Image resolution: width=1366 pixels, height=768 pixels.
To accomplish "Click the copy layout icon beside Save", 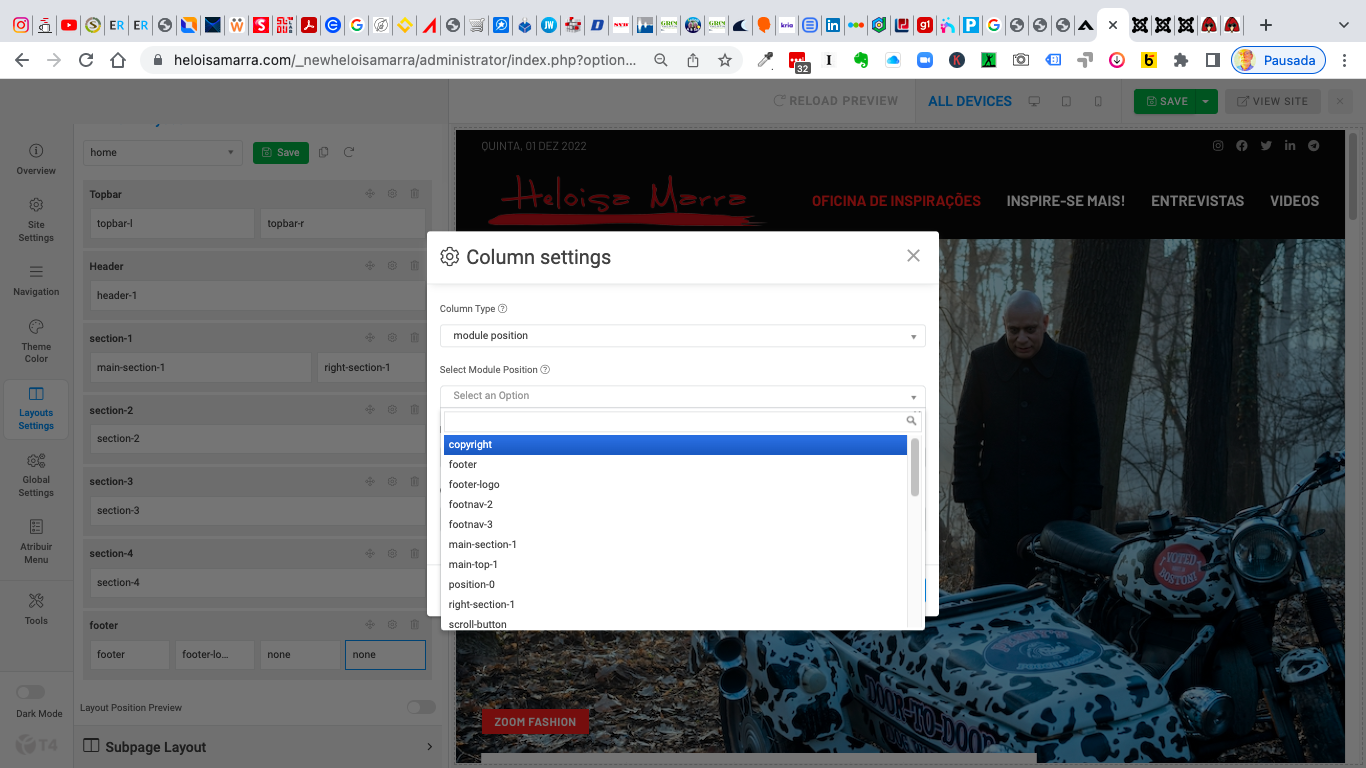I will pyautogui.click(x=323, y=152).
